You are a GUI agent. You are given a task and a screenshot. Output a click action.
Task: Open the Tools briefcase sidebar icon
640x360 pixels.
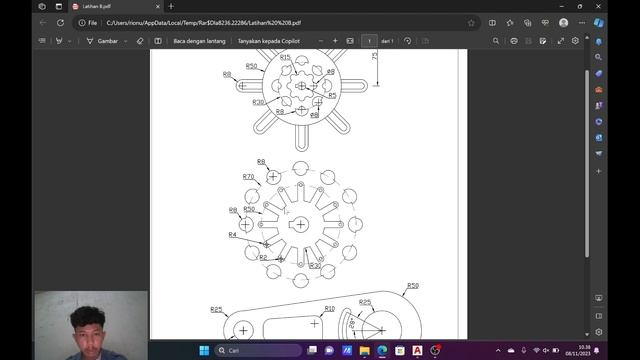[598, 89]
